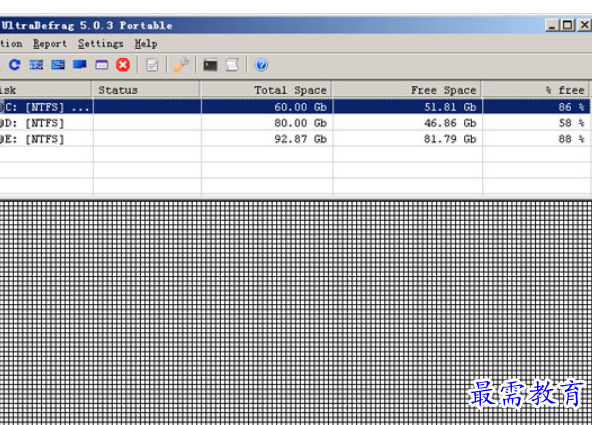
Task: Sort by the Status column header
Action: (146, 90)
